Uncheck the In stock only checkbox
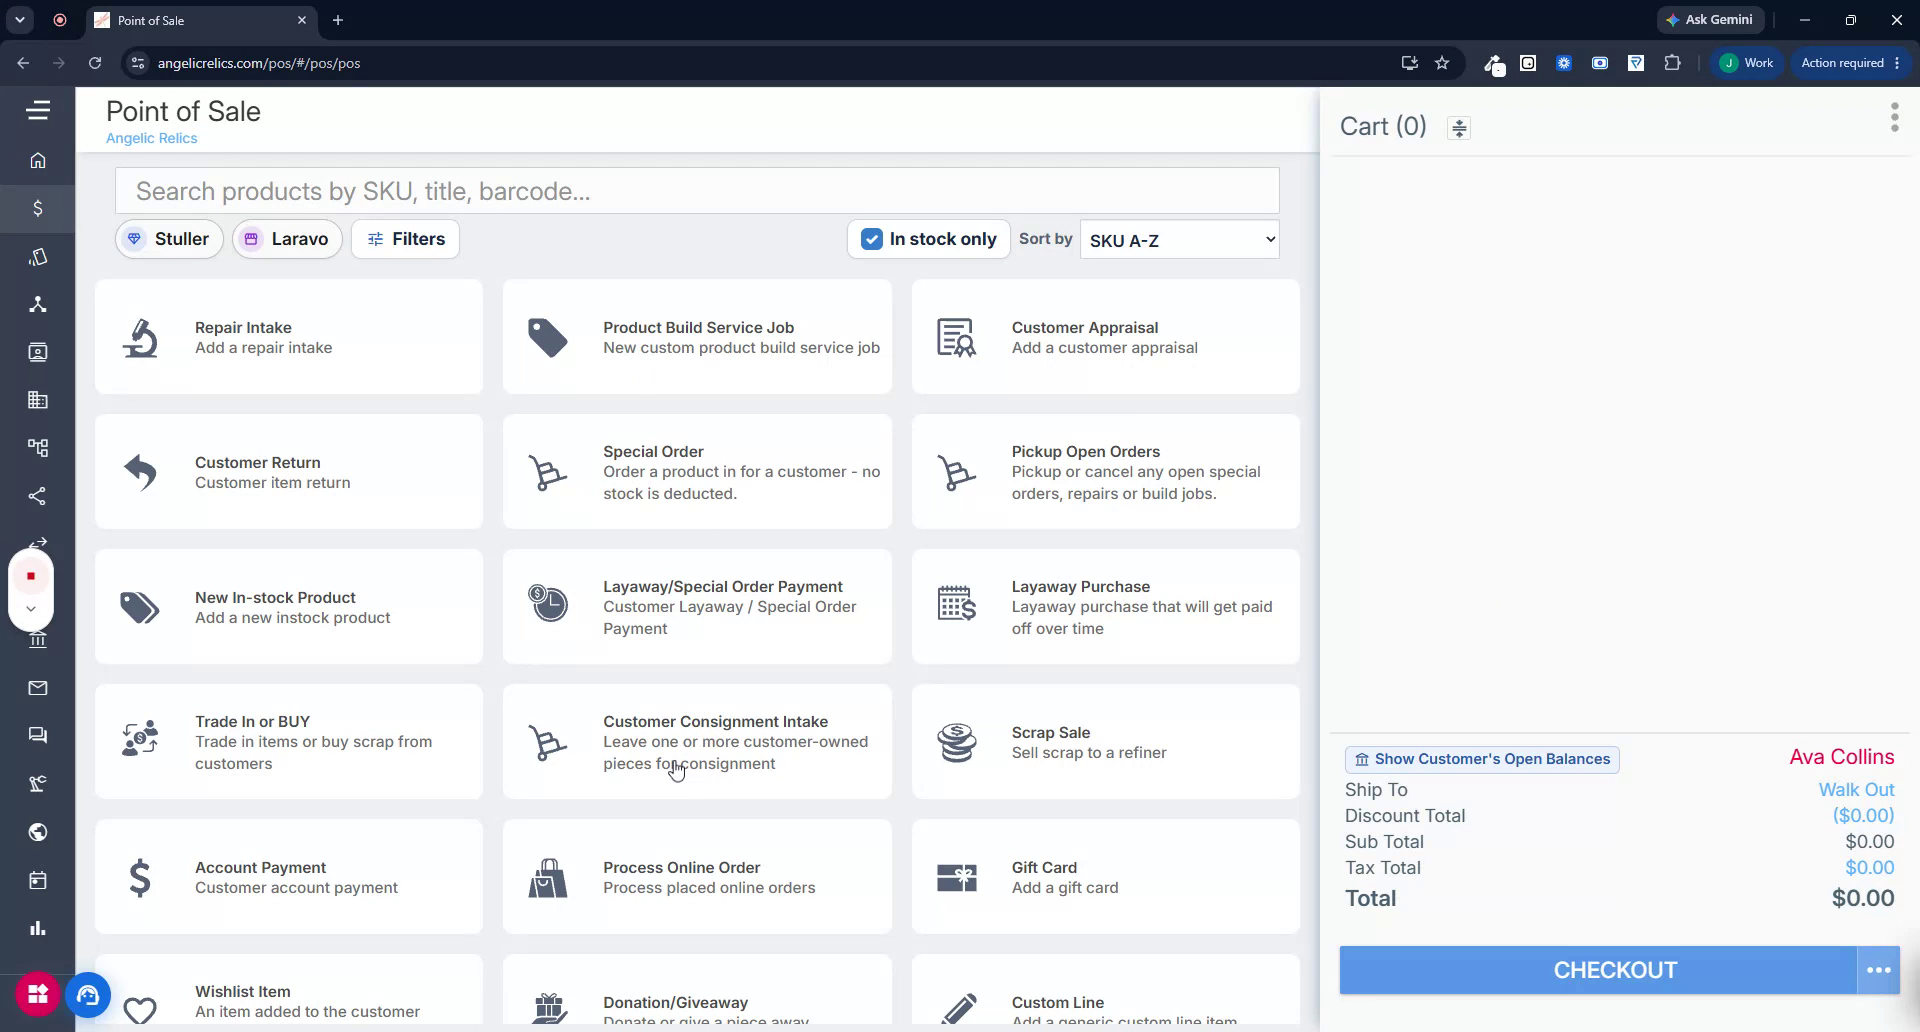 click(x=872, y=239)
